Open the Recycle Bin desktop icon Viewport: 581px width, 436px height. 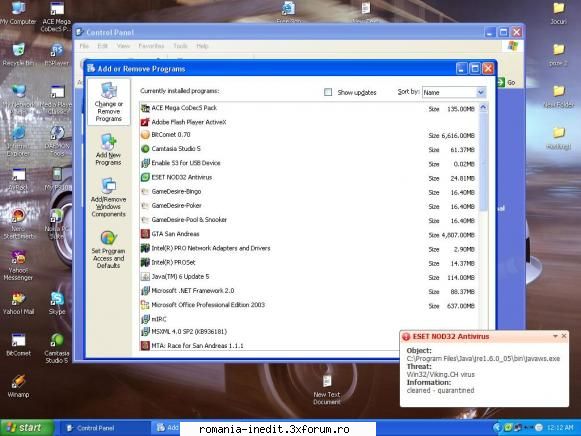point(18,55)
